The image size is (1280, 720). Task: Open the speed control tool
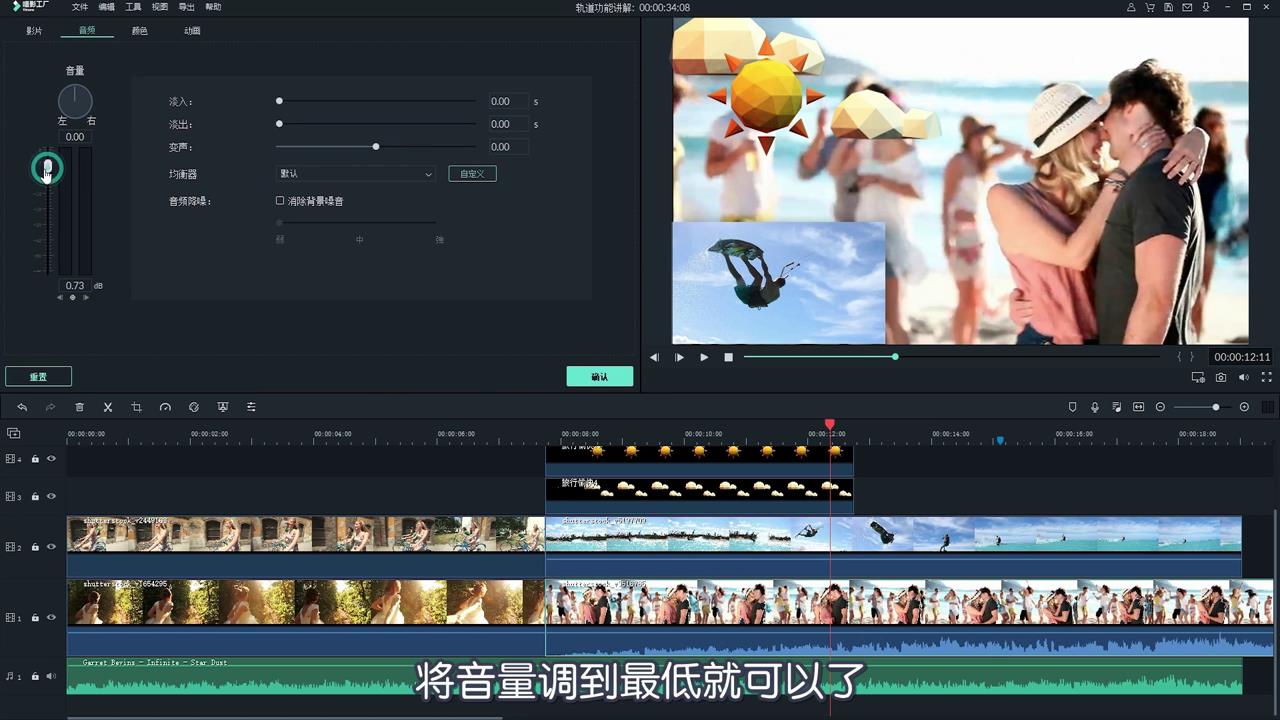point(165,407)
